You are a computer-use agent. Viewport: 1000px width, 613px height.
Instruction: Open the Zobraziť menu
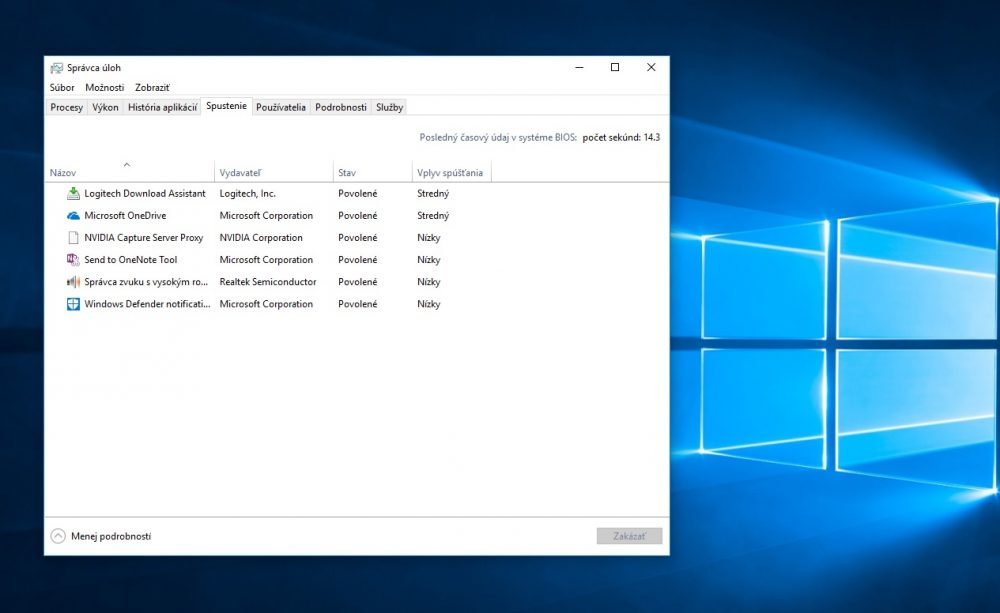coord(152,87)
